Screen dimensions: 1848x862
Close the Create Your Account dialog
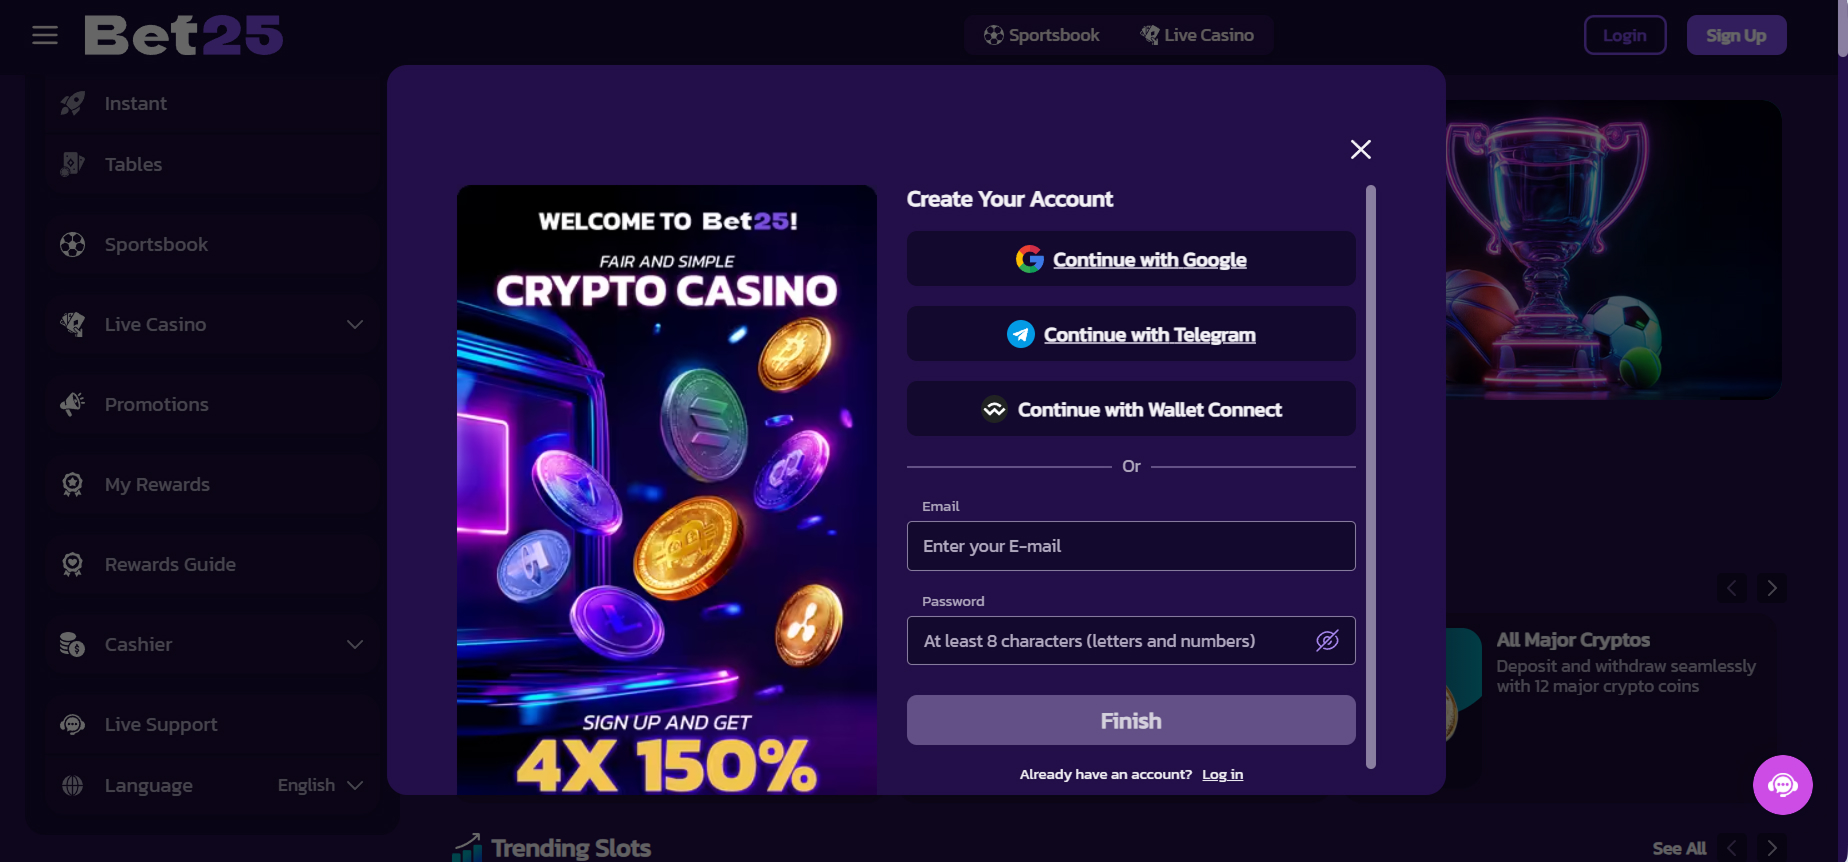(x=1360, y=150)
